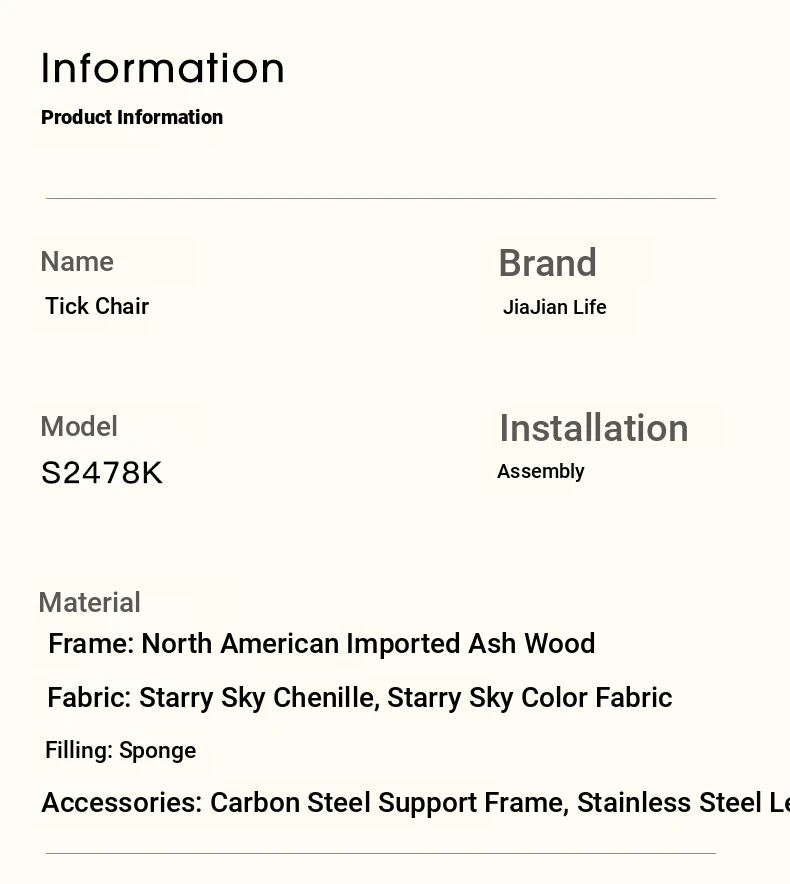Click the bottom horizontal divider line

pyautogui.click(x=381, y=854)
